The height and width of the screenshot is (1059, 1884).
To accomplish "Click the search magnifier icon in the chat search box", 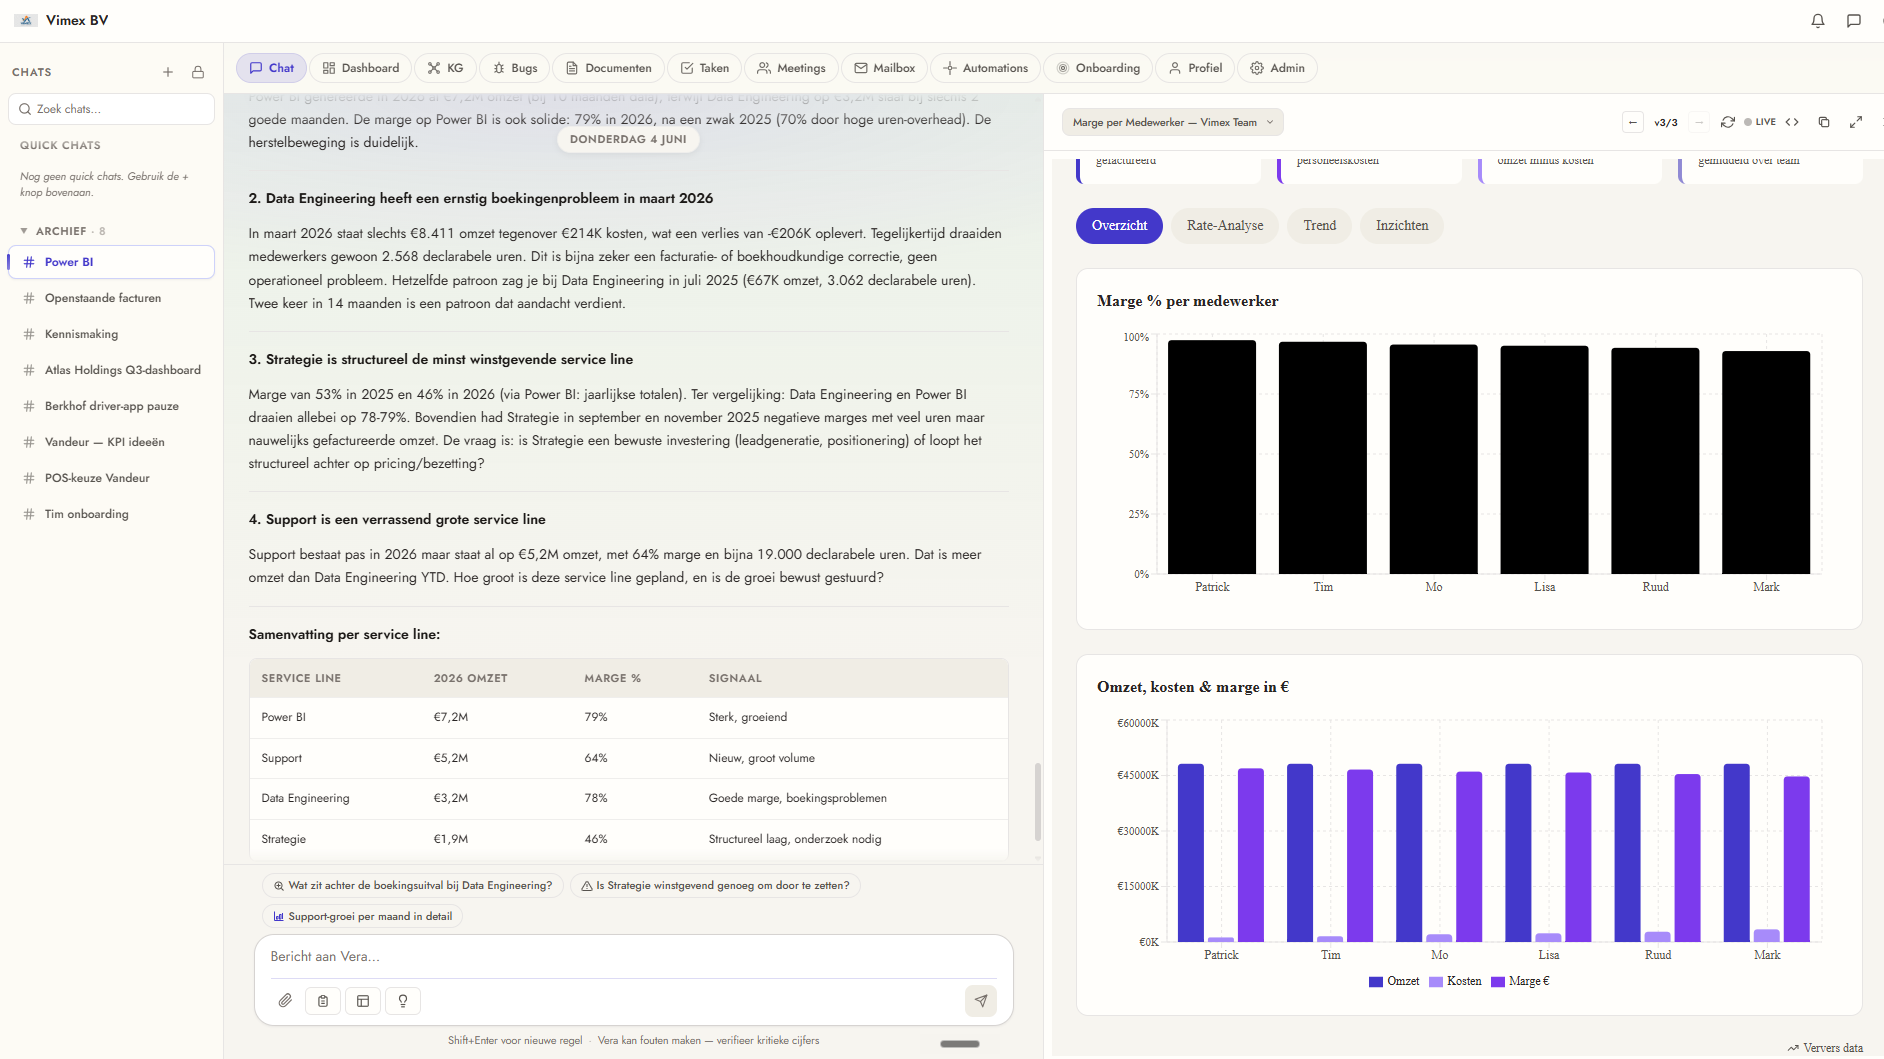I will [25, 109].
